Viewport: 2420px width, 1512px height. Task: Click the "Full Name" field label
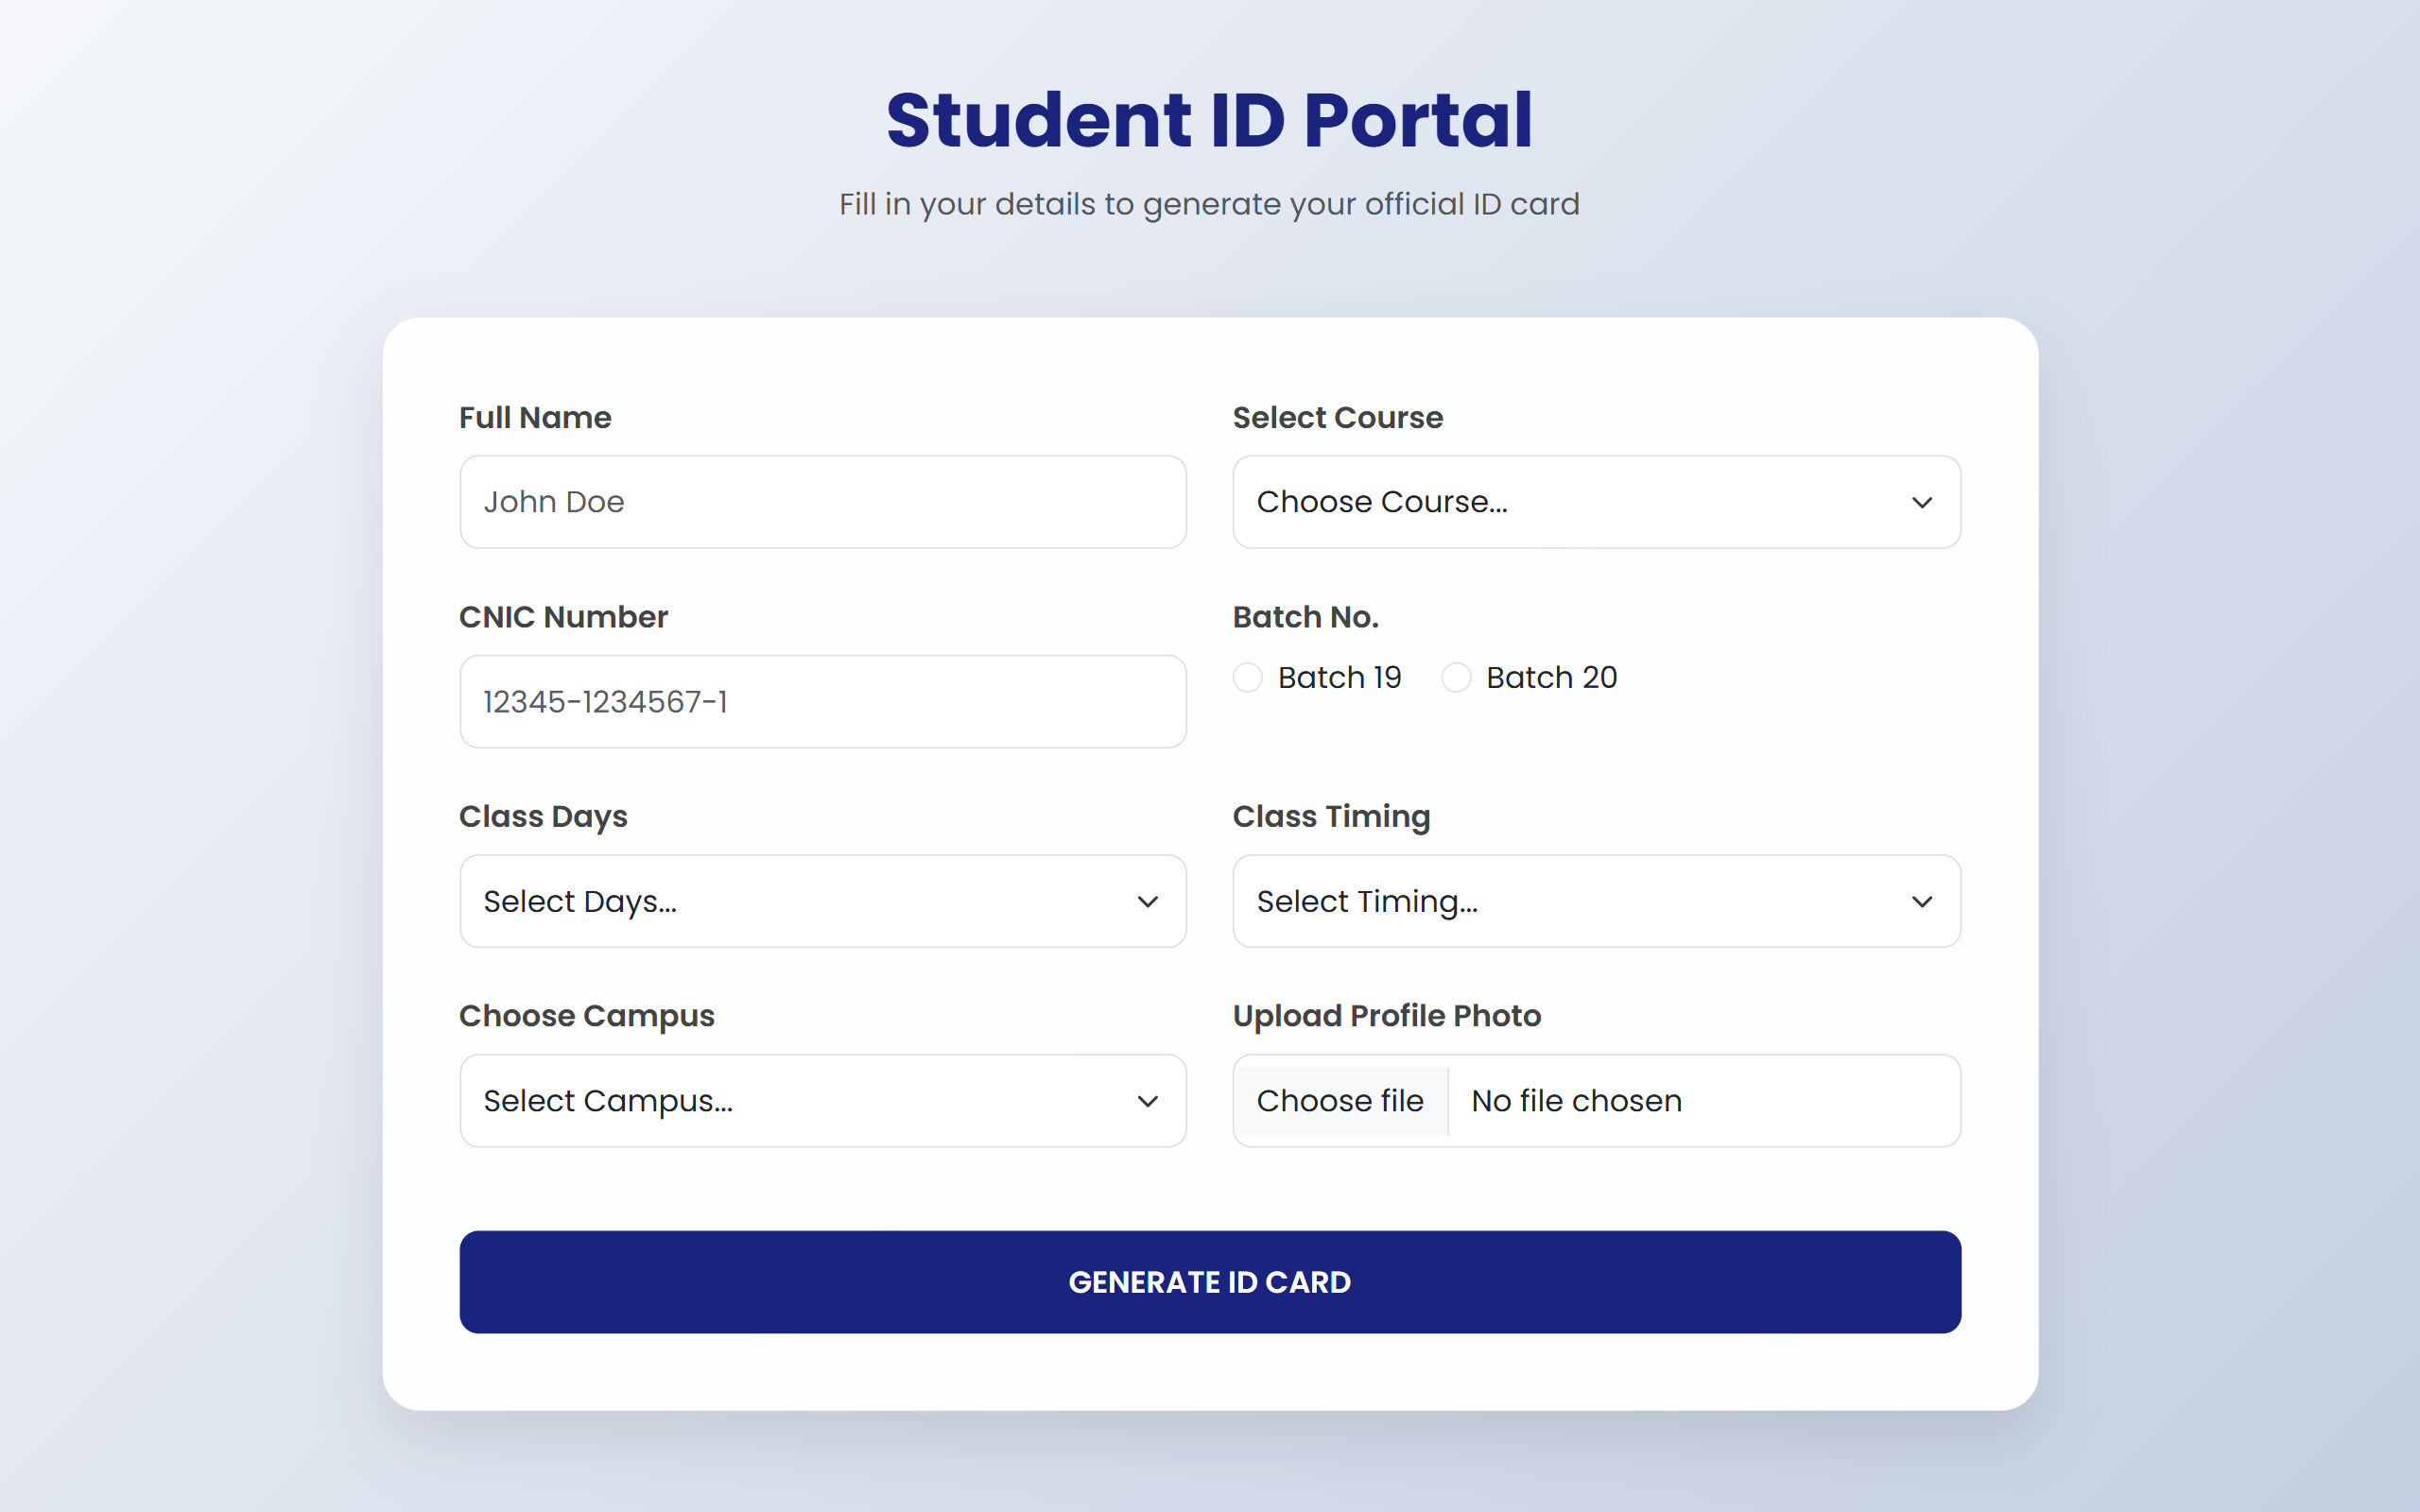tap(535, 417)
